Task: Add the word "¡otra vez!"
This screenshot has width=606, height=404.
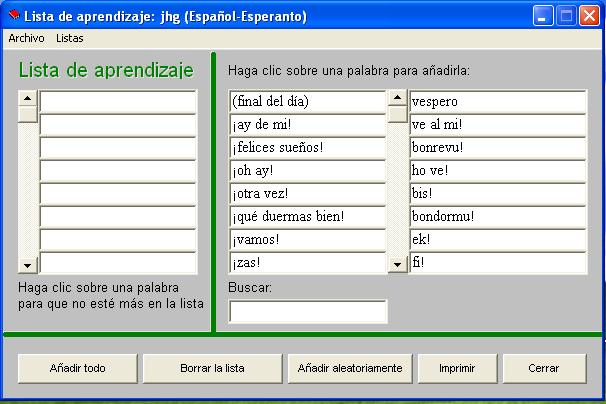Action: (x=308, y=194)
